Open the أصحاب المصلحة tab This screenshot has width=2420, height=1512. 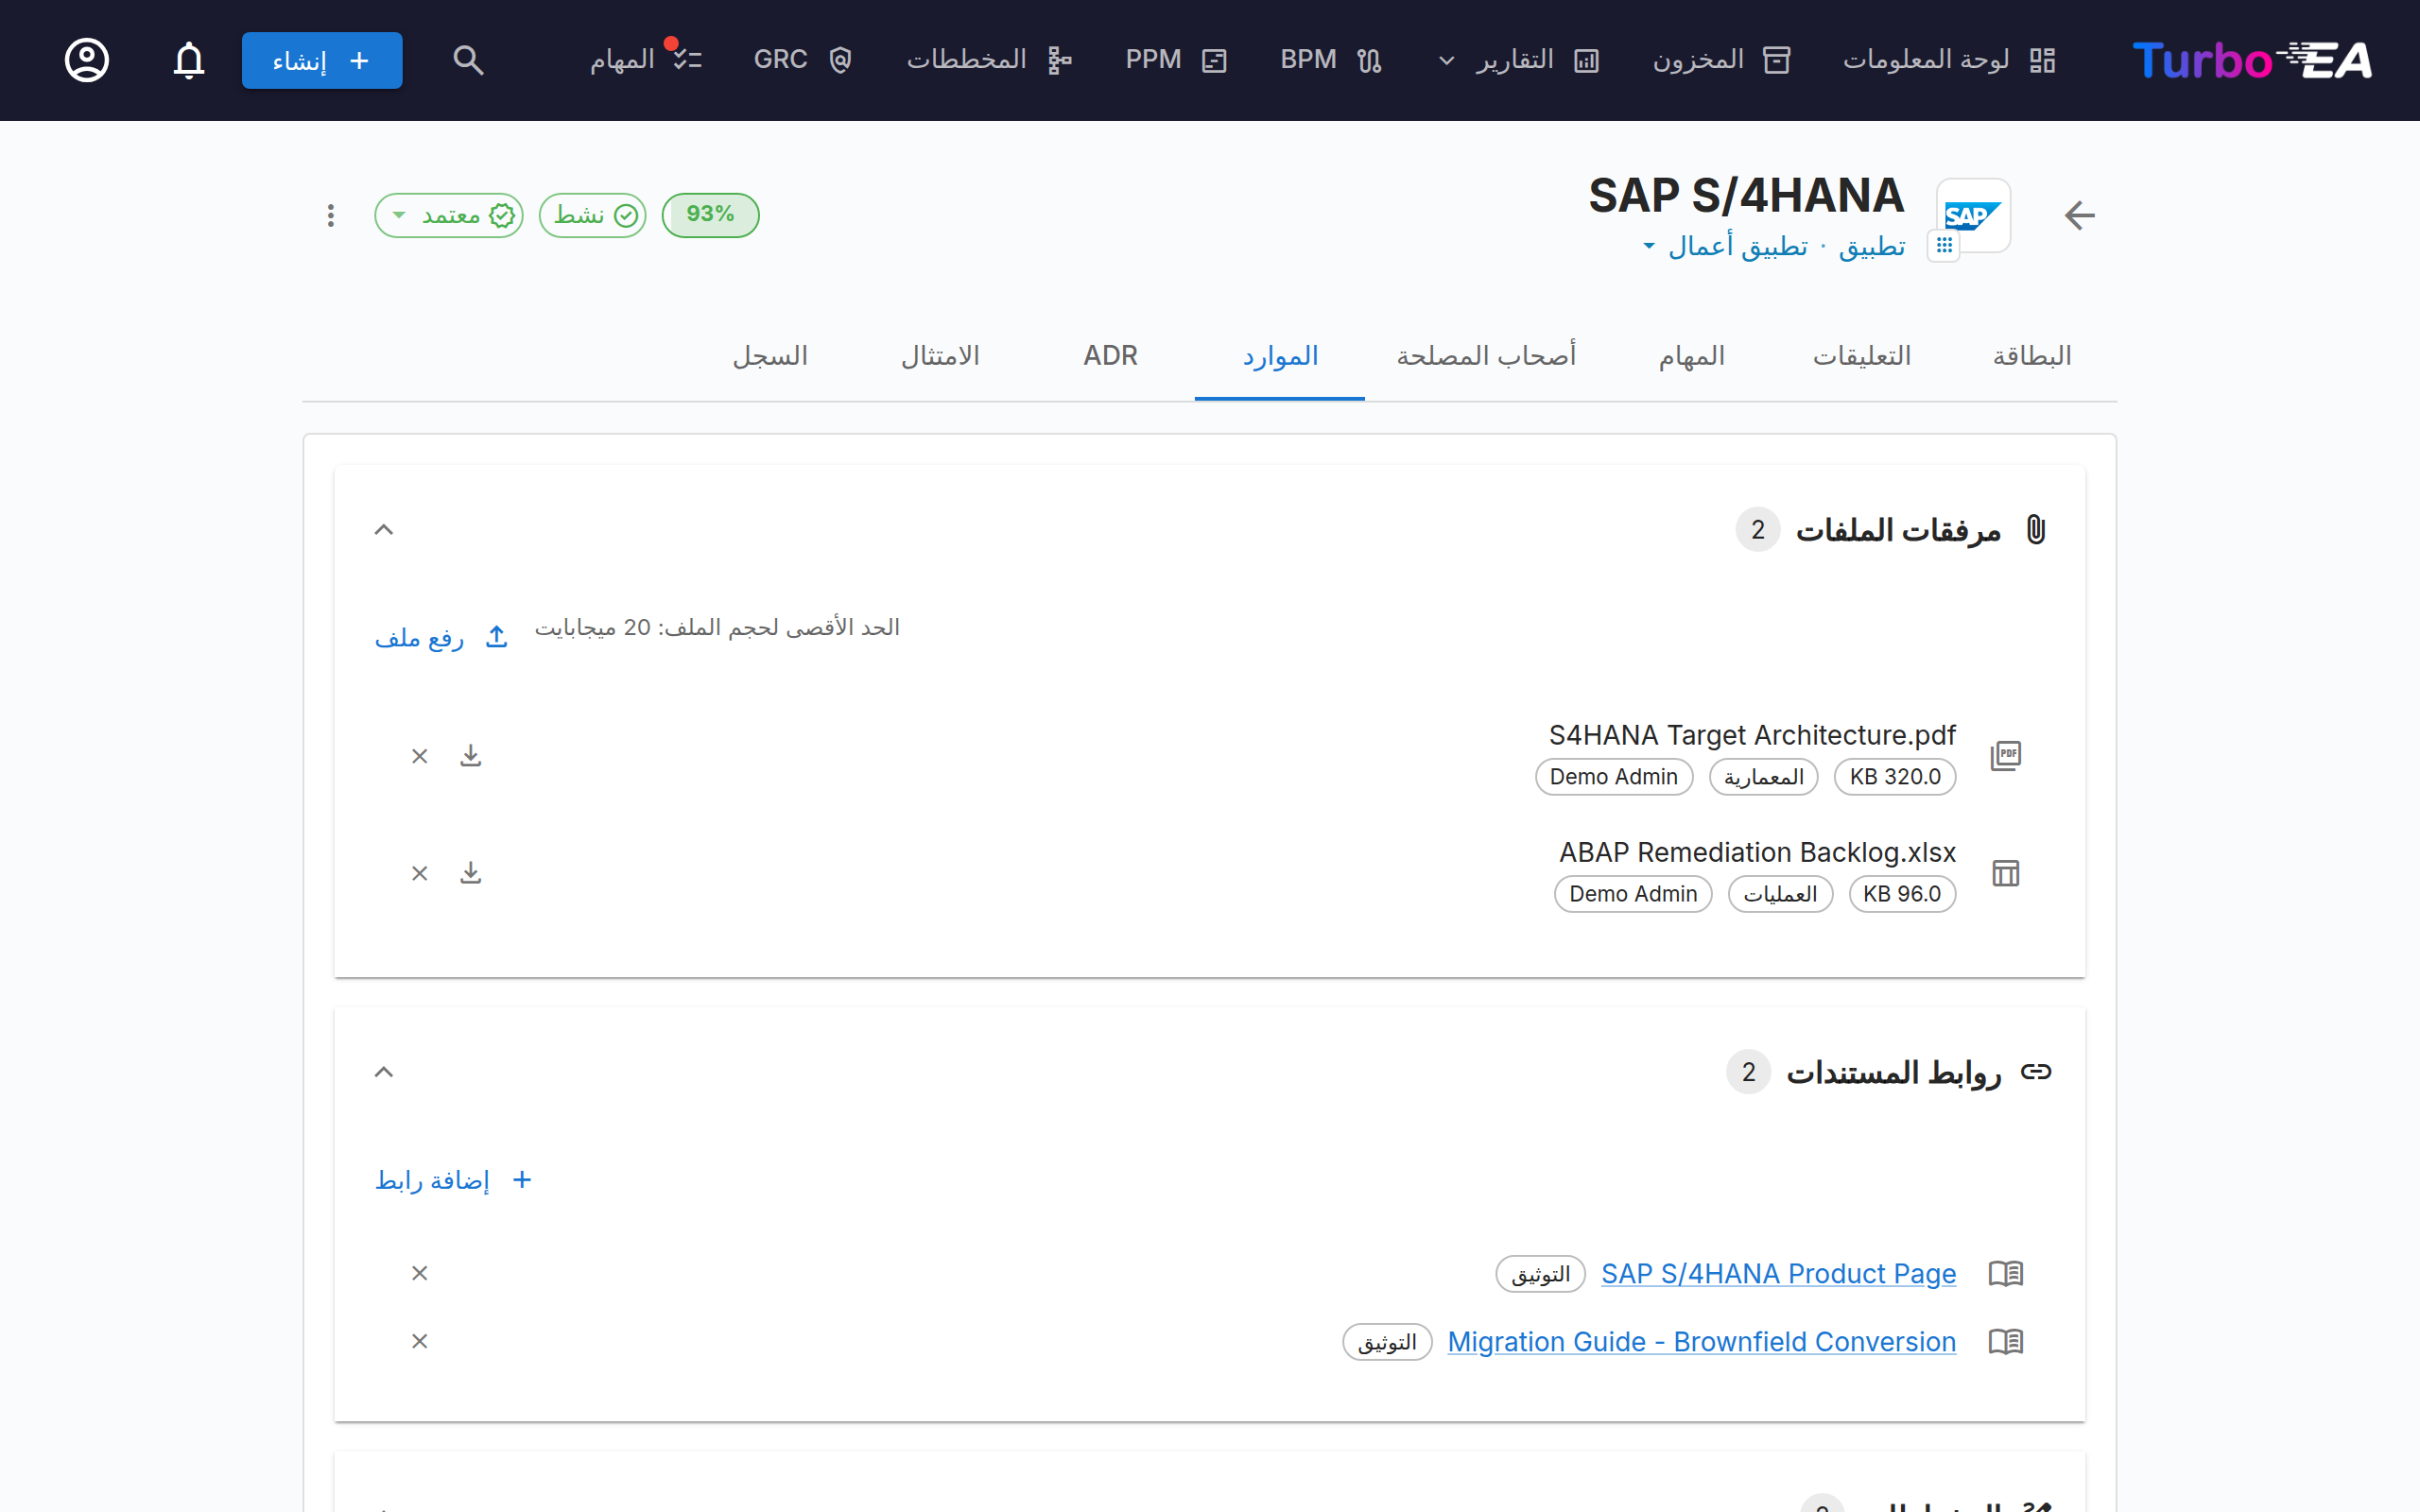pyautogui.click(x=1487, y=356)
